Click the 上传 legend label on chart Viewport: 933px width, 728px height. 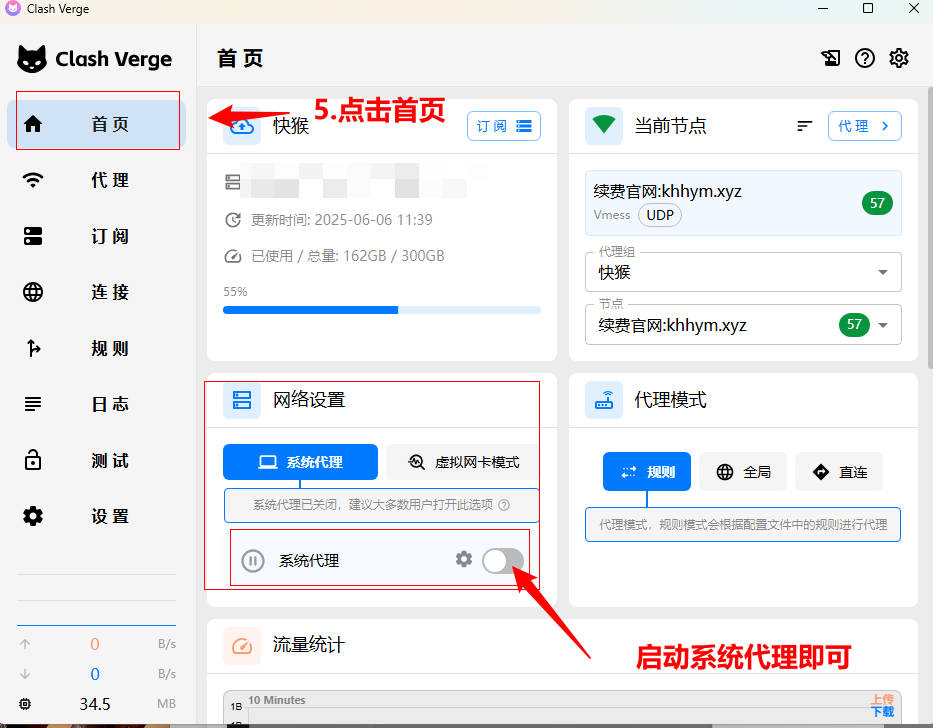pyautogui.click(x=882, y=699)
